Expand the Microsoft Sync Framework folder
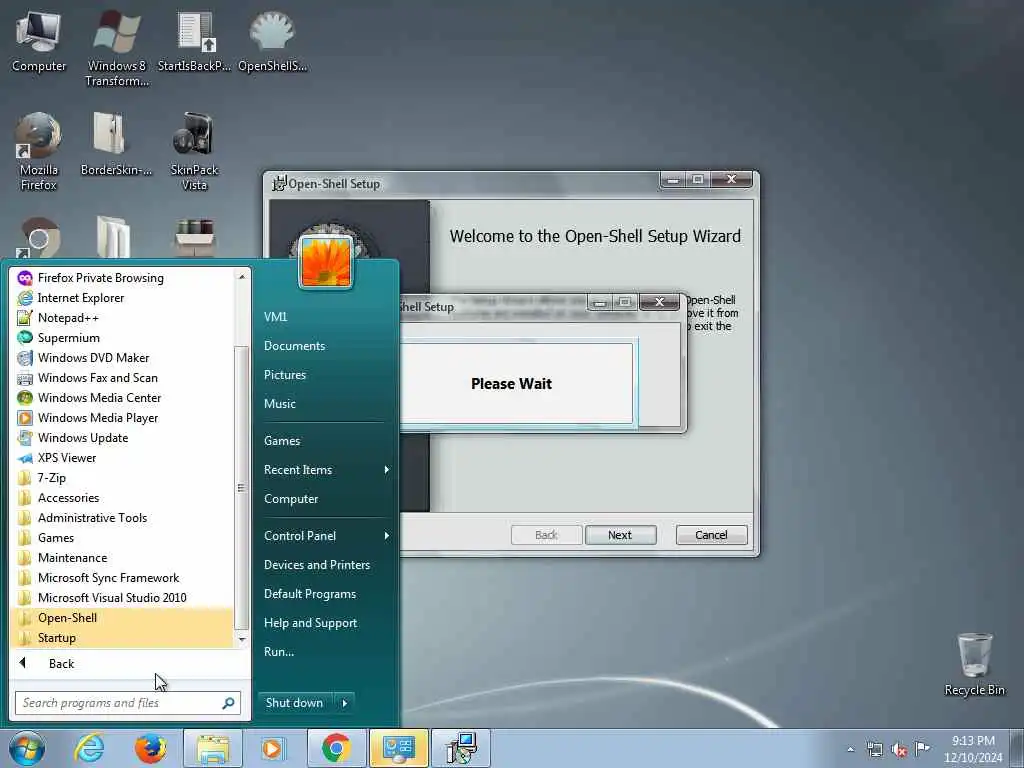The width and height of the screenshot is (1024, 768). pos(122,577)
